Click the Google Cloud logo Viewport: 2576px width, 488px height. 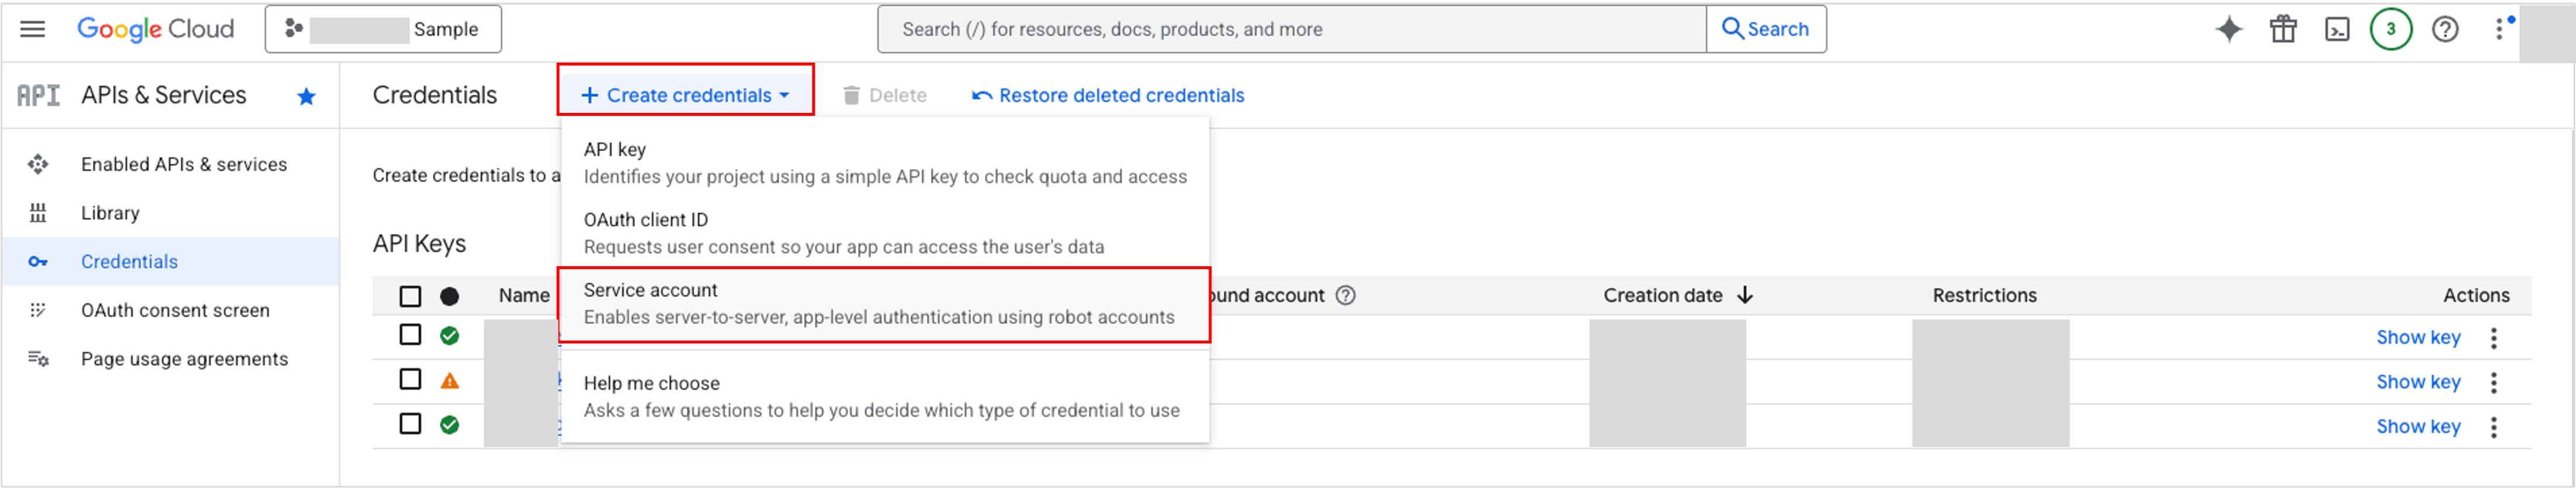coord(155,29)
